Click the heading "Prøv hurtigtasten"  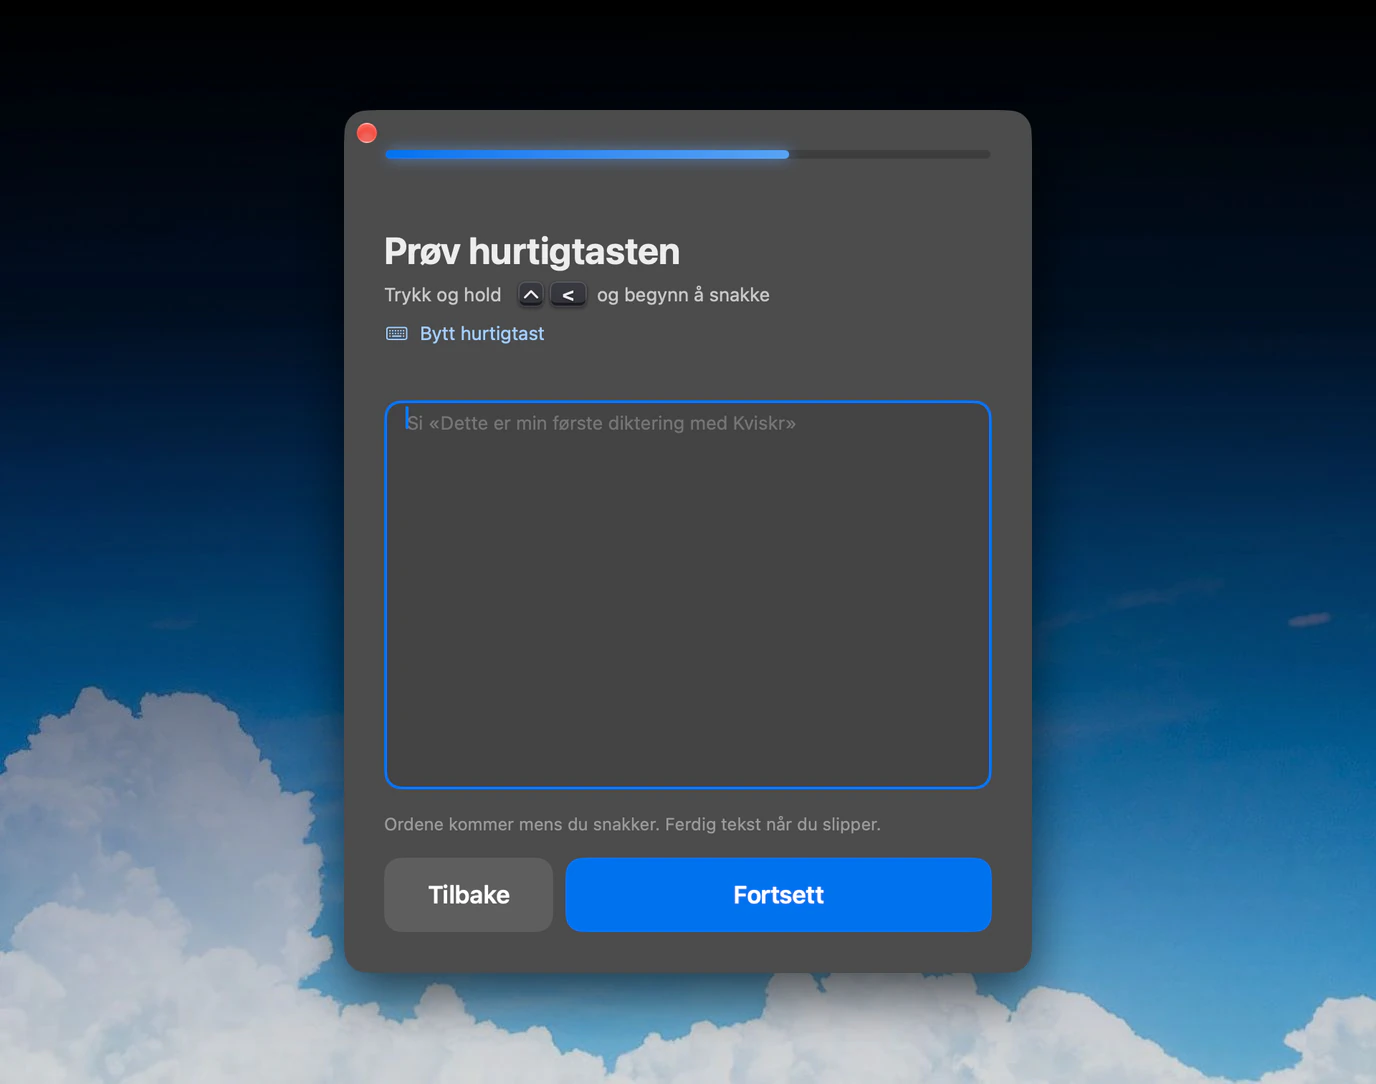(x=532, y=252)
